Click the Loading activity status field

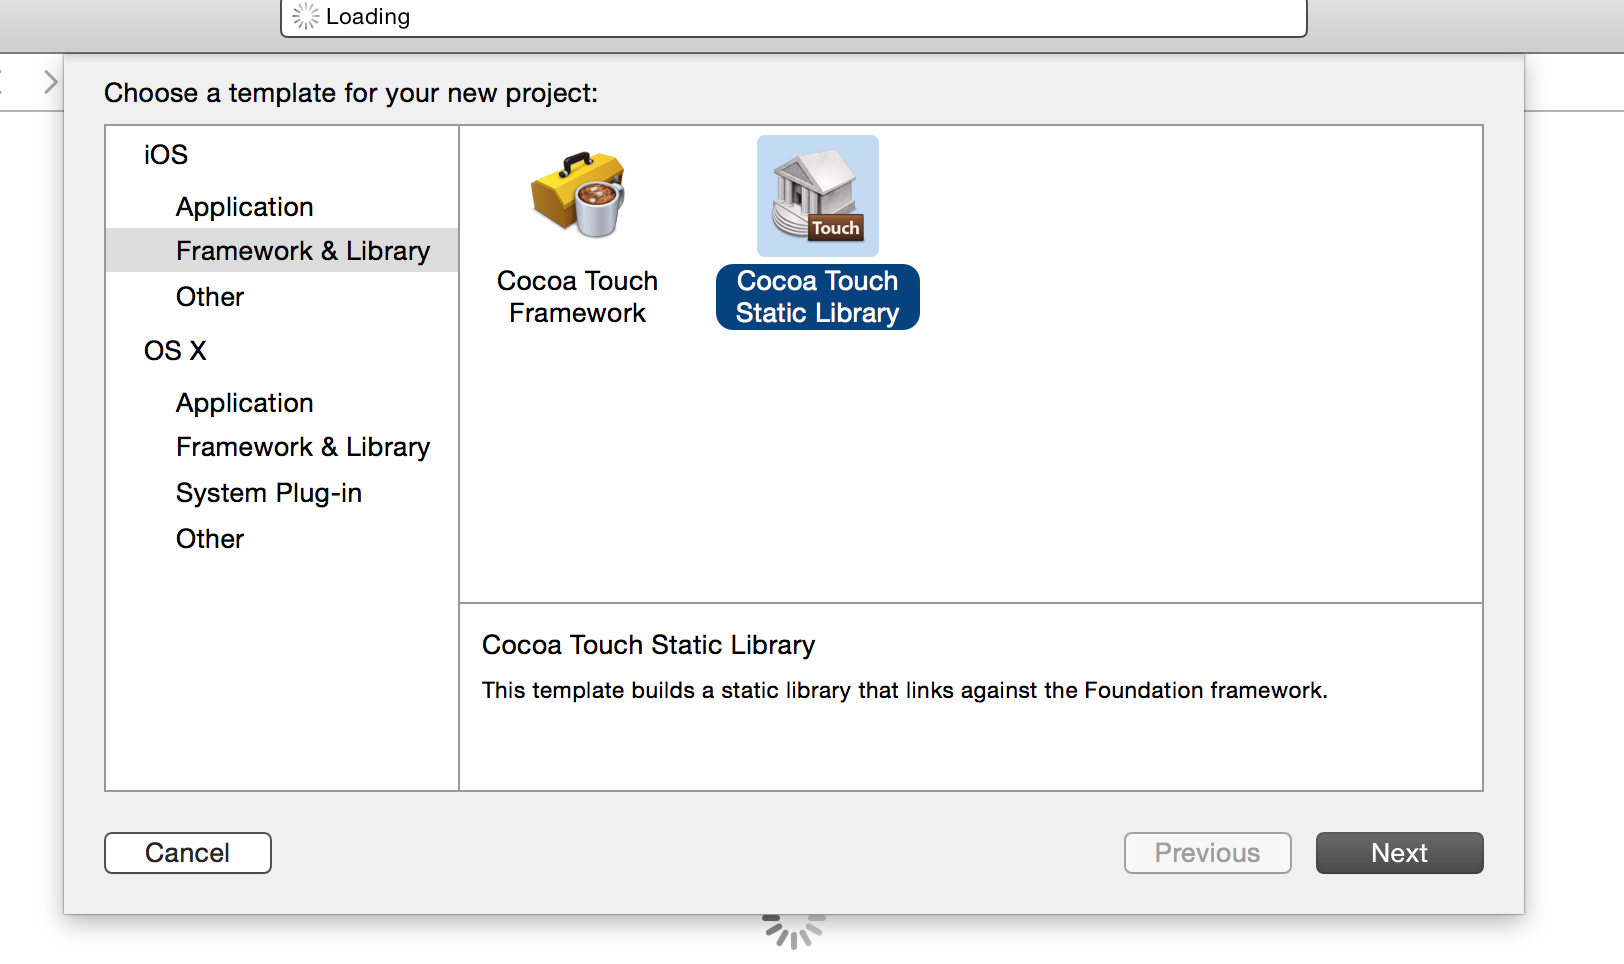800,17
